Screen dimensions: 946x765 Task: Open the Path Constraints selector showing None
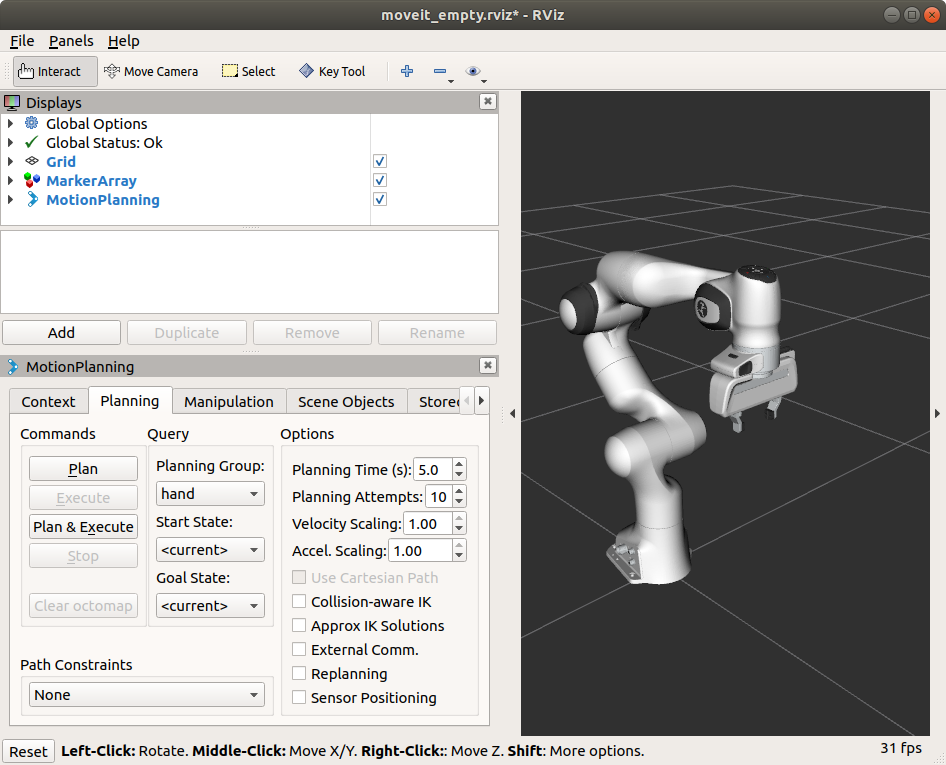146,694
